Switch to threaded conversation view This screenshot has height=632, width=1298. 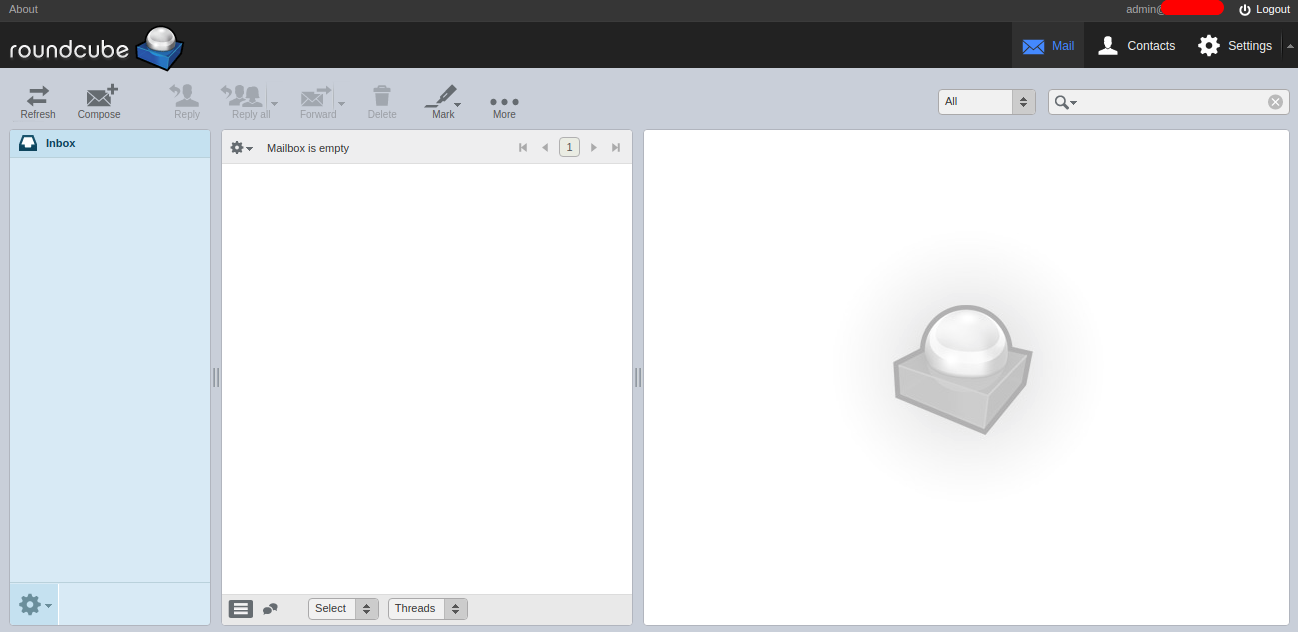270,608
